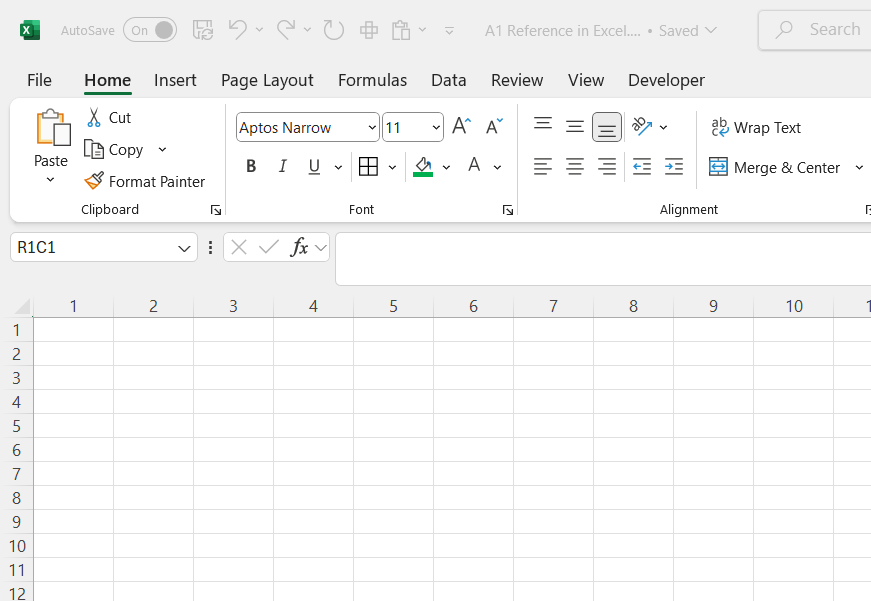This screenshot has height=601, width=871.
Task: Click the Excel app logo icon
Action: coord(30,30)
